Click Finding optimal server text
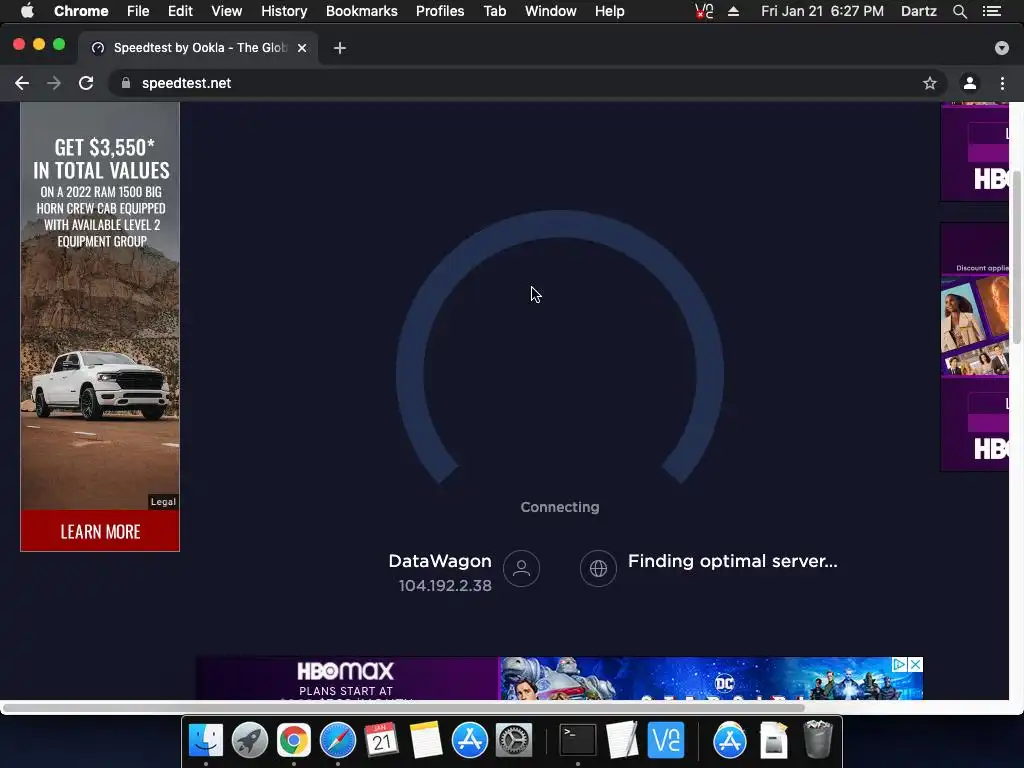Image resolution: width=1024 pixels, height=768 pixels. (x=733, y=561)
